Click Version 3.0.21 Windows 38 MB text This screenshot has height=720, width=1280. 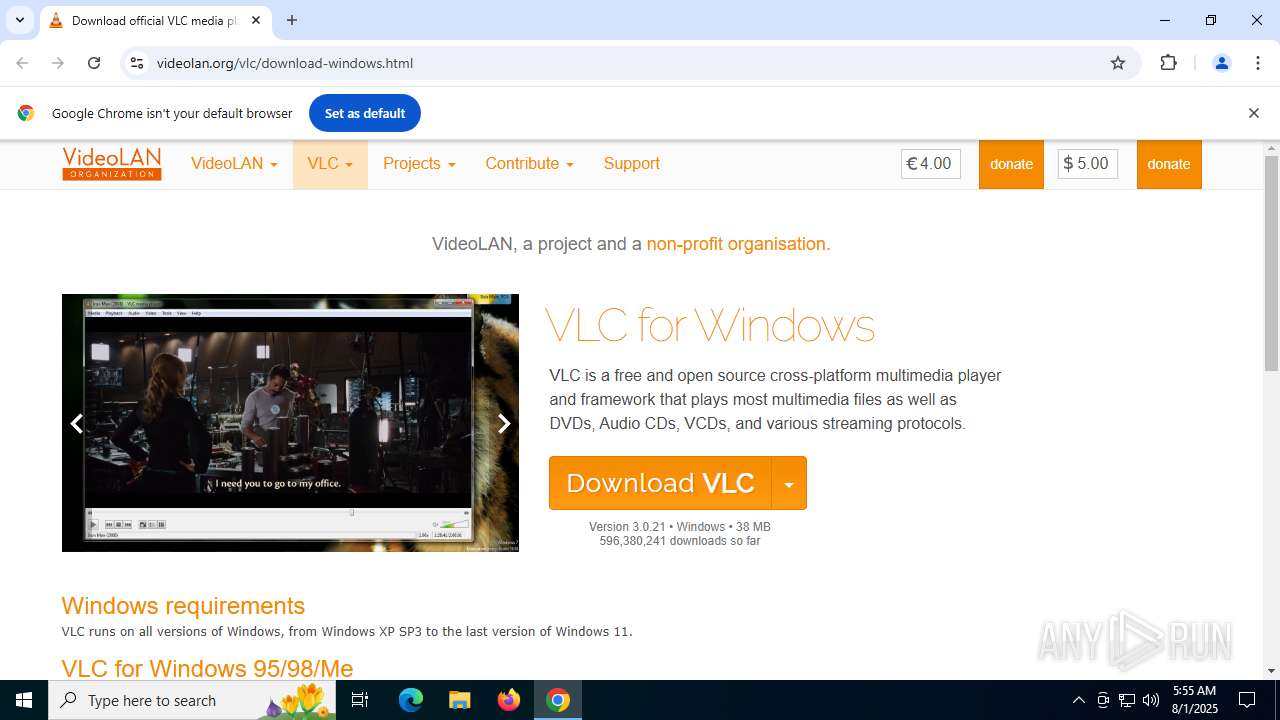point(680,527)
